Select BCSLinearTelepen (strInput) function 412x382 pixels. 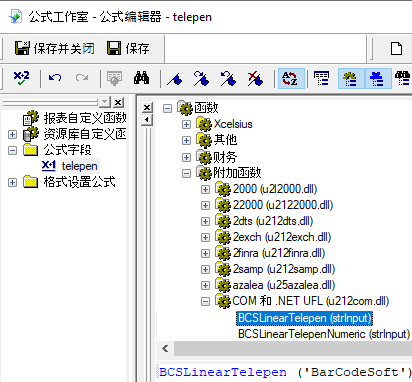tap(304, 318)
